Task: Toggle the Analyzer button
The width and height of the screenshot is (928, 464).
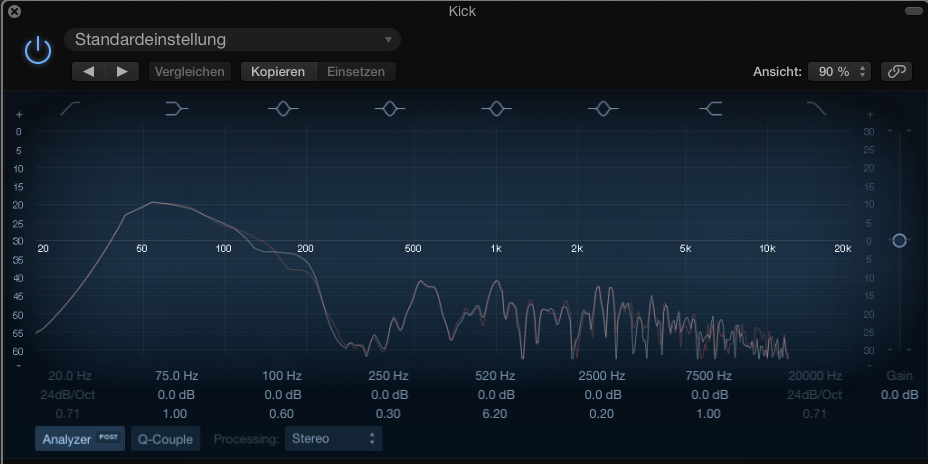Action: tap(80, 439)
